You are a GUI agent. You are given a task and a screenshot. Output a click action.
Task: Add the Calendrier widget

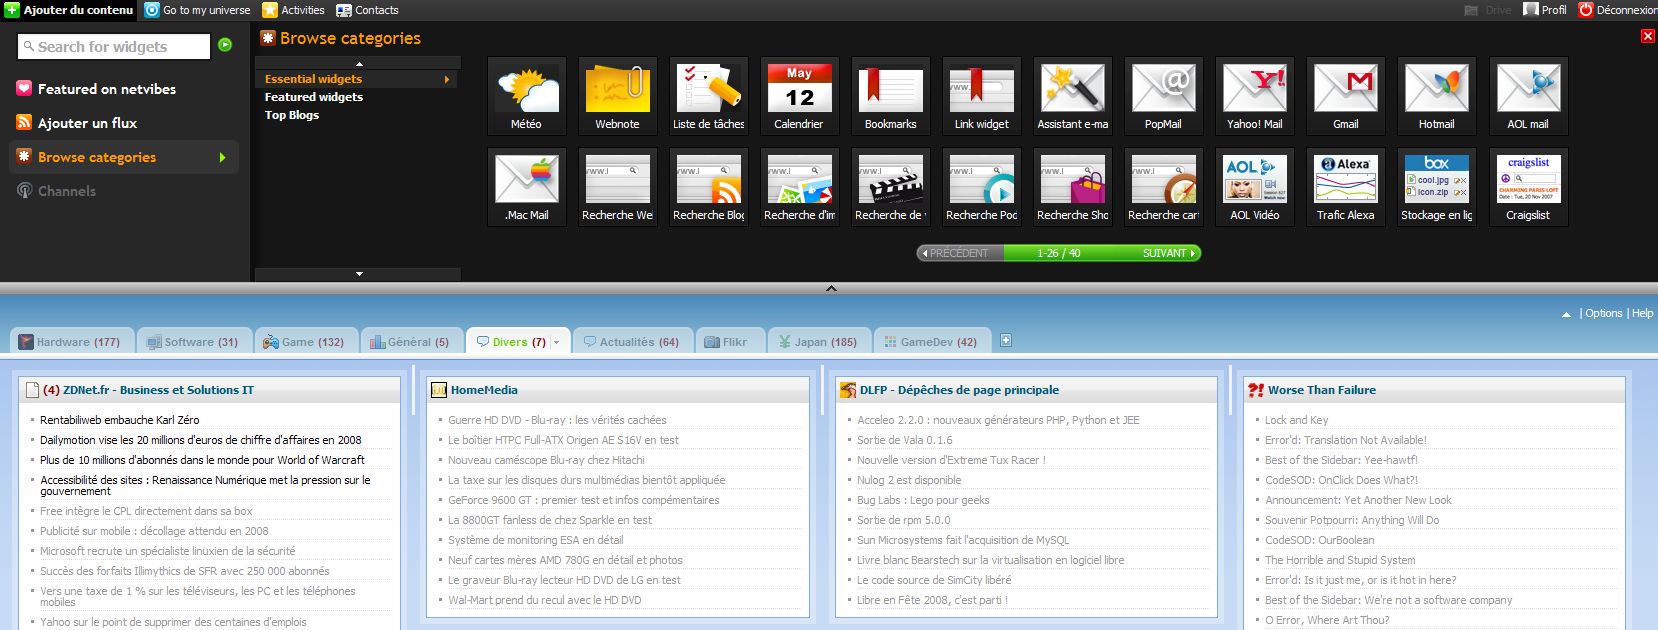799,96
